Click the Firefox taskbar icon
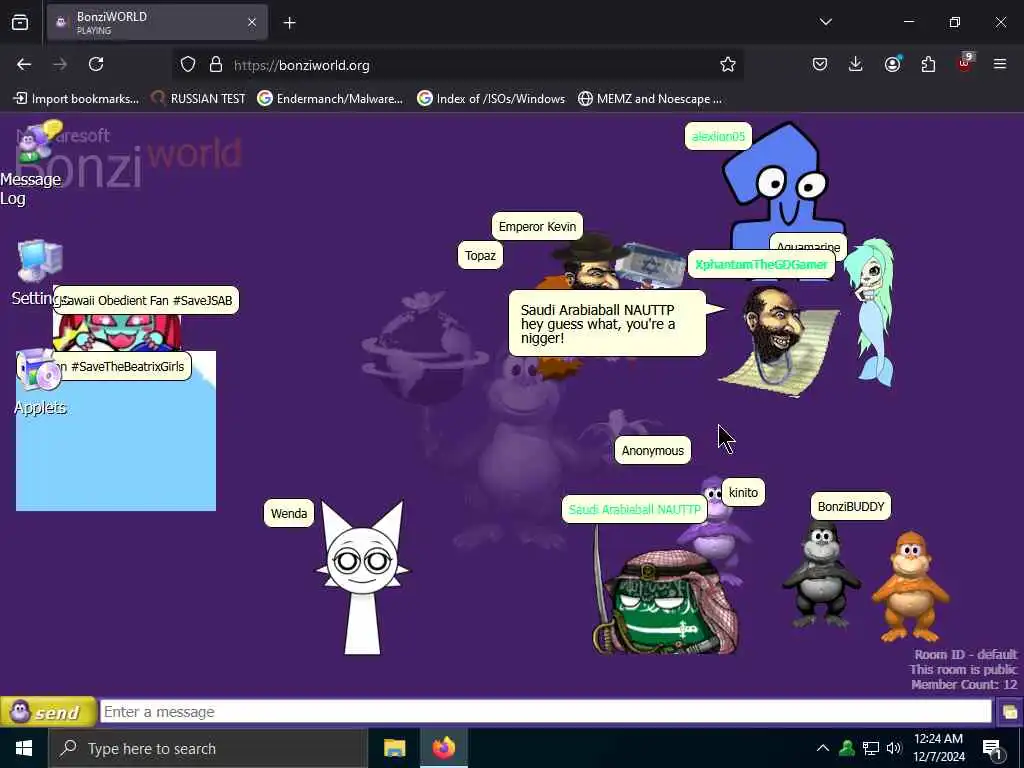The width and height of the screenshot is (1024, 768). (x=443, y=748)
